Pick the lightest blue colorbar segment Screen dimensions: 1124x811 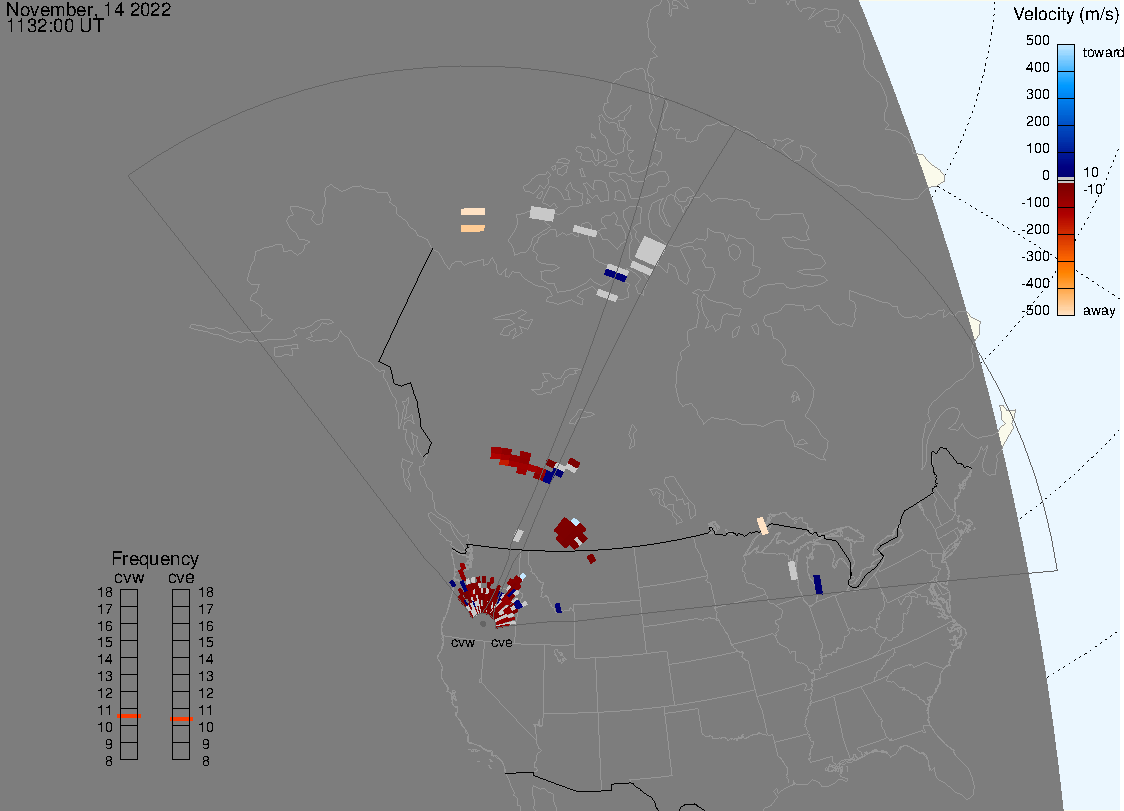point(1066,57)
